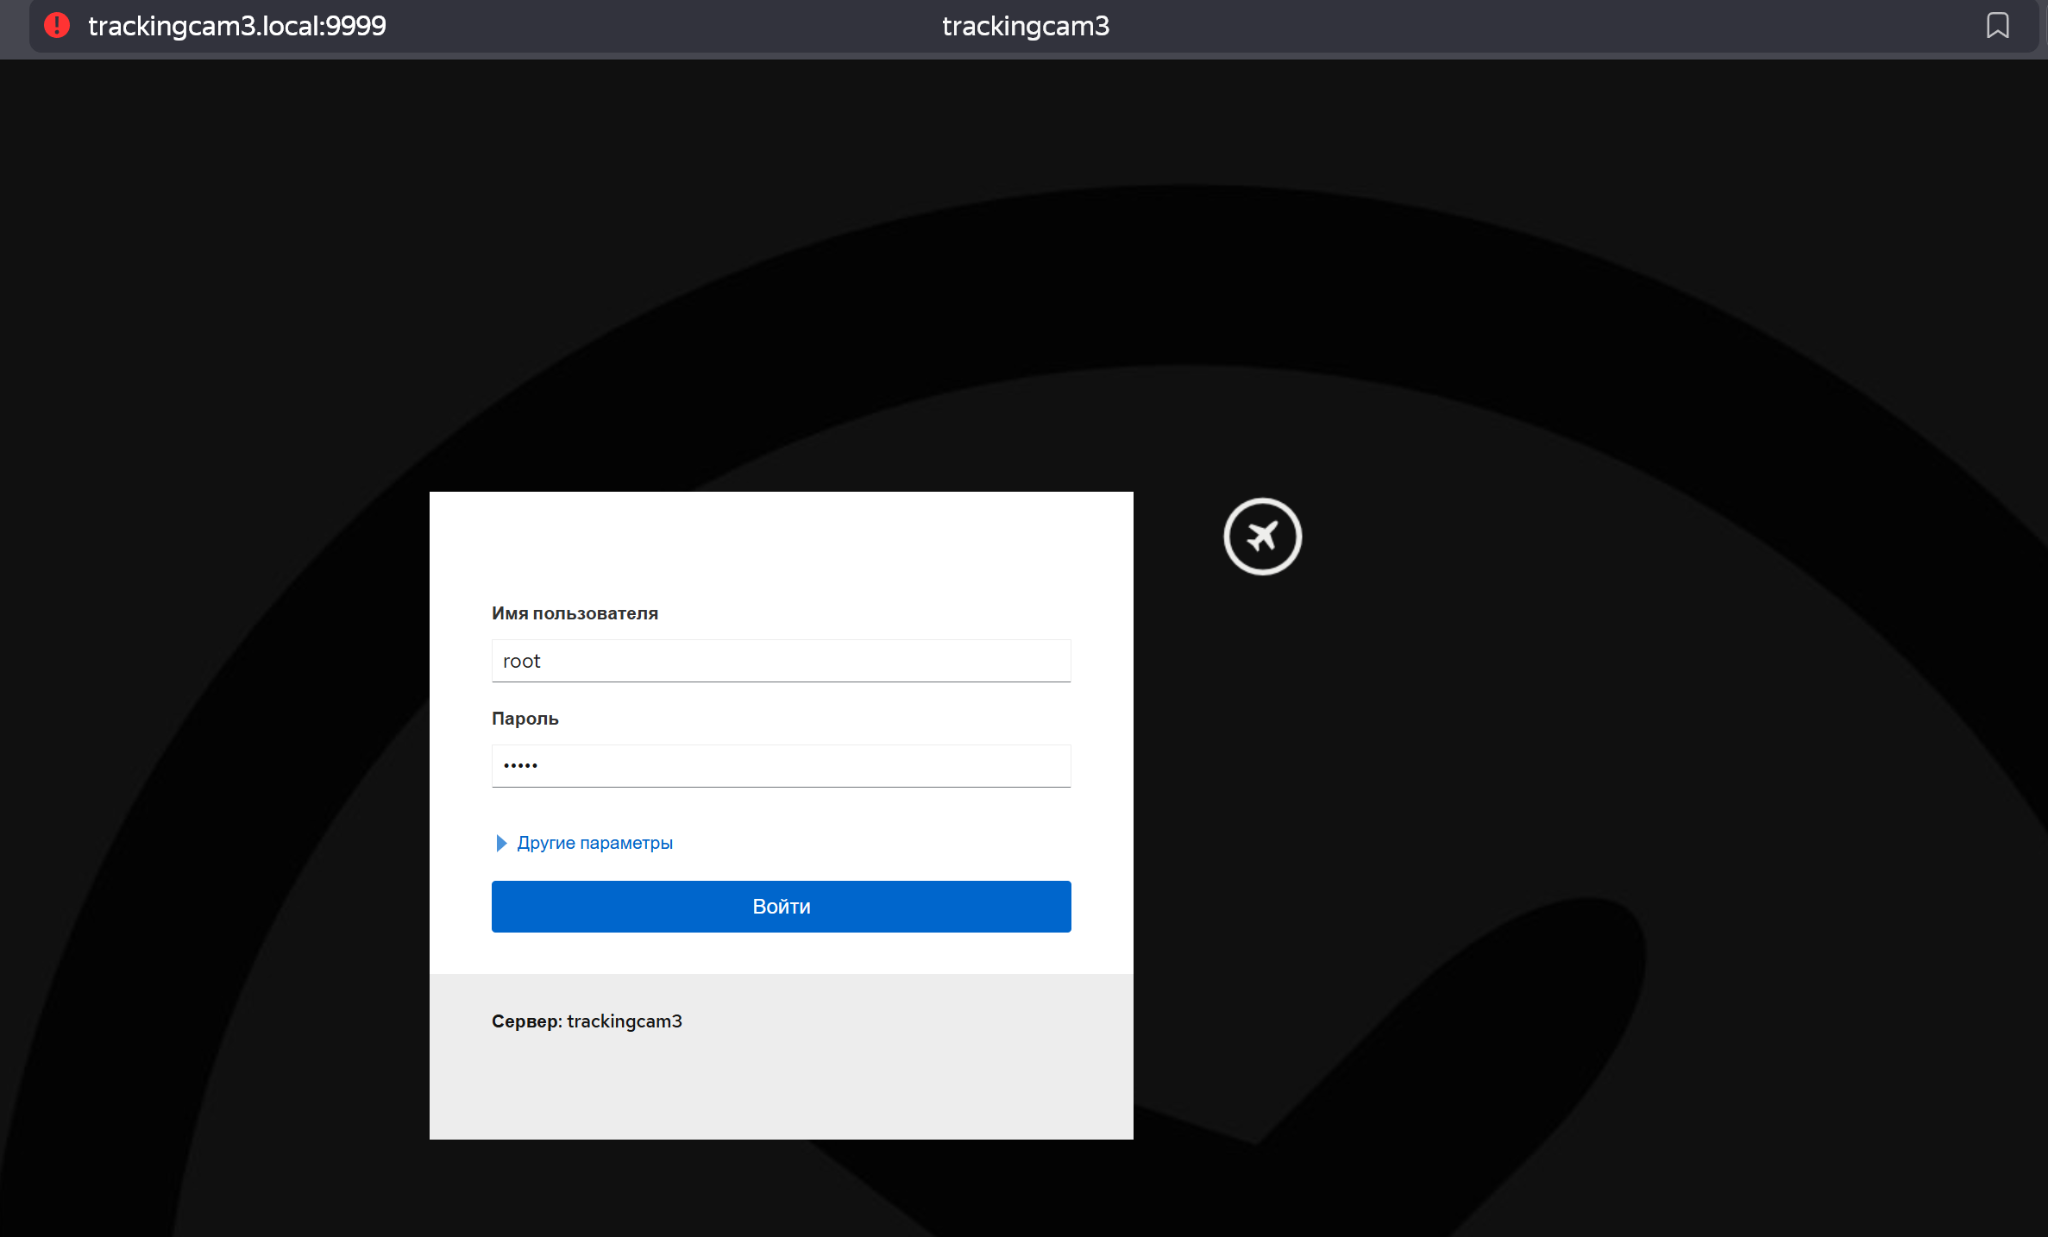Bookmark this page with bookmark icon
This screenshot has height=1237, width=2048.
(1997, 25)
